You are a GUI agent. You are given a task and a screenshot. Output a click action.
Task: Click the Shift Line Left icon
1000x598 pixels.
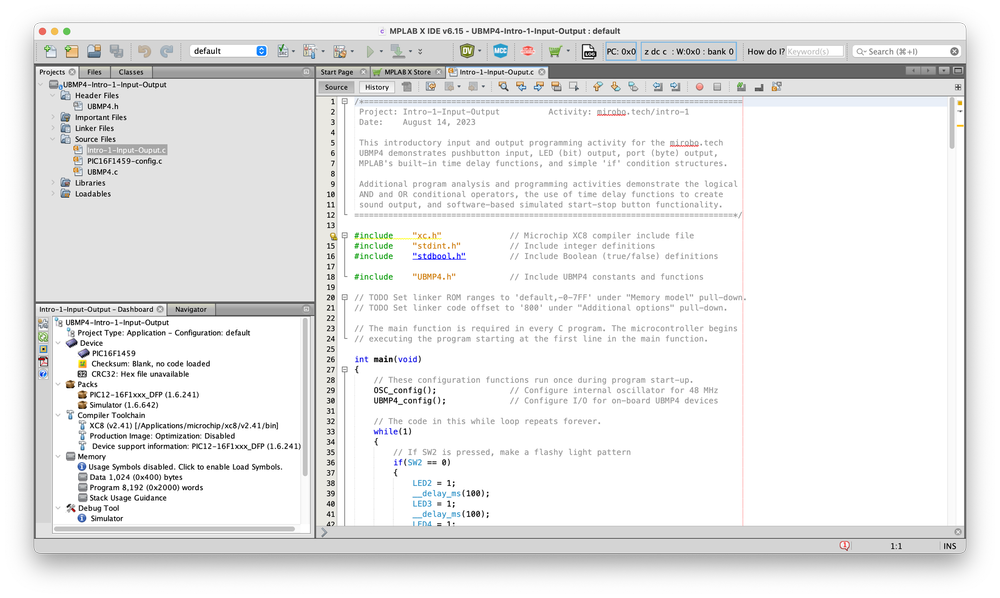[658, 87]
